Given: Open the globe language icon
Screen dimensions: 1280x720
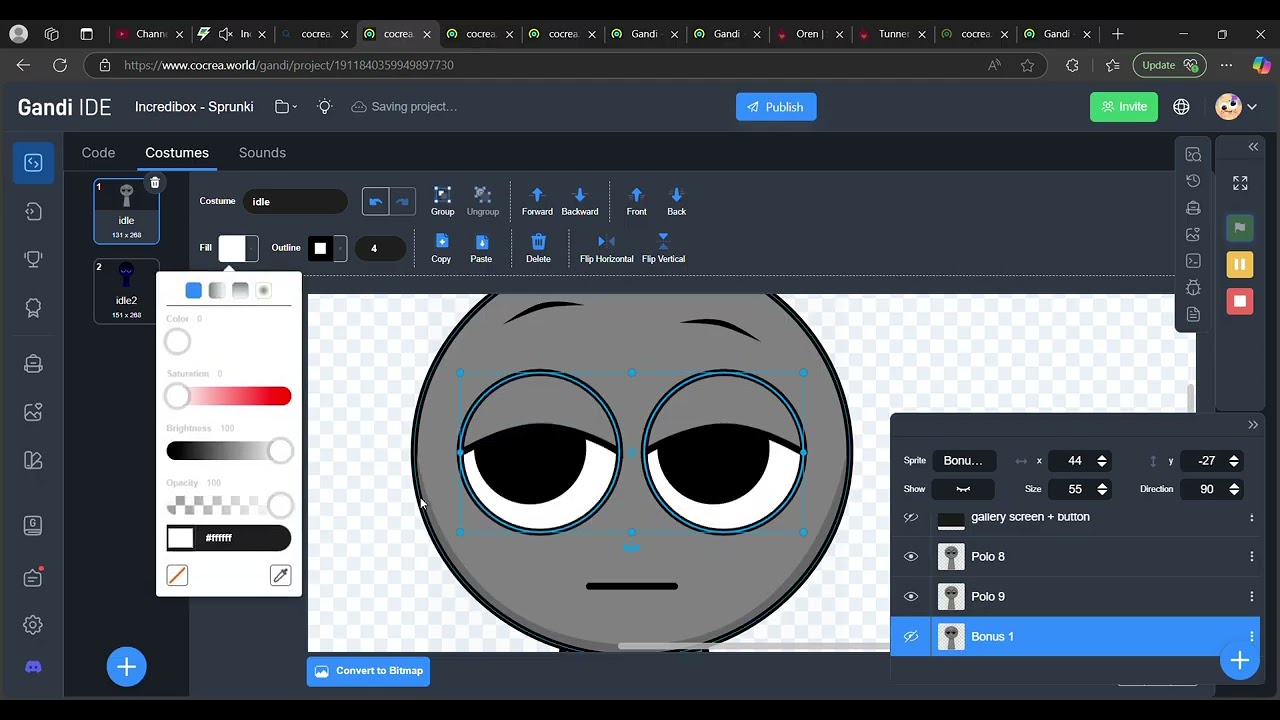Looking at the screenshot, I should pyautogui.click(x=1181, y=107).
